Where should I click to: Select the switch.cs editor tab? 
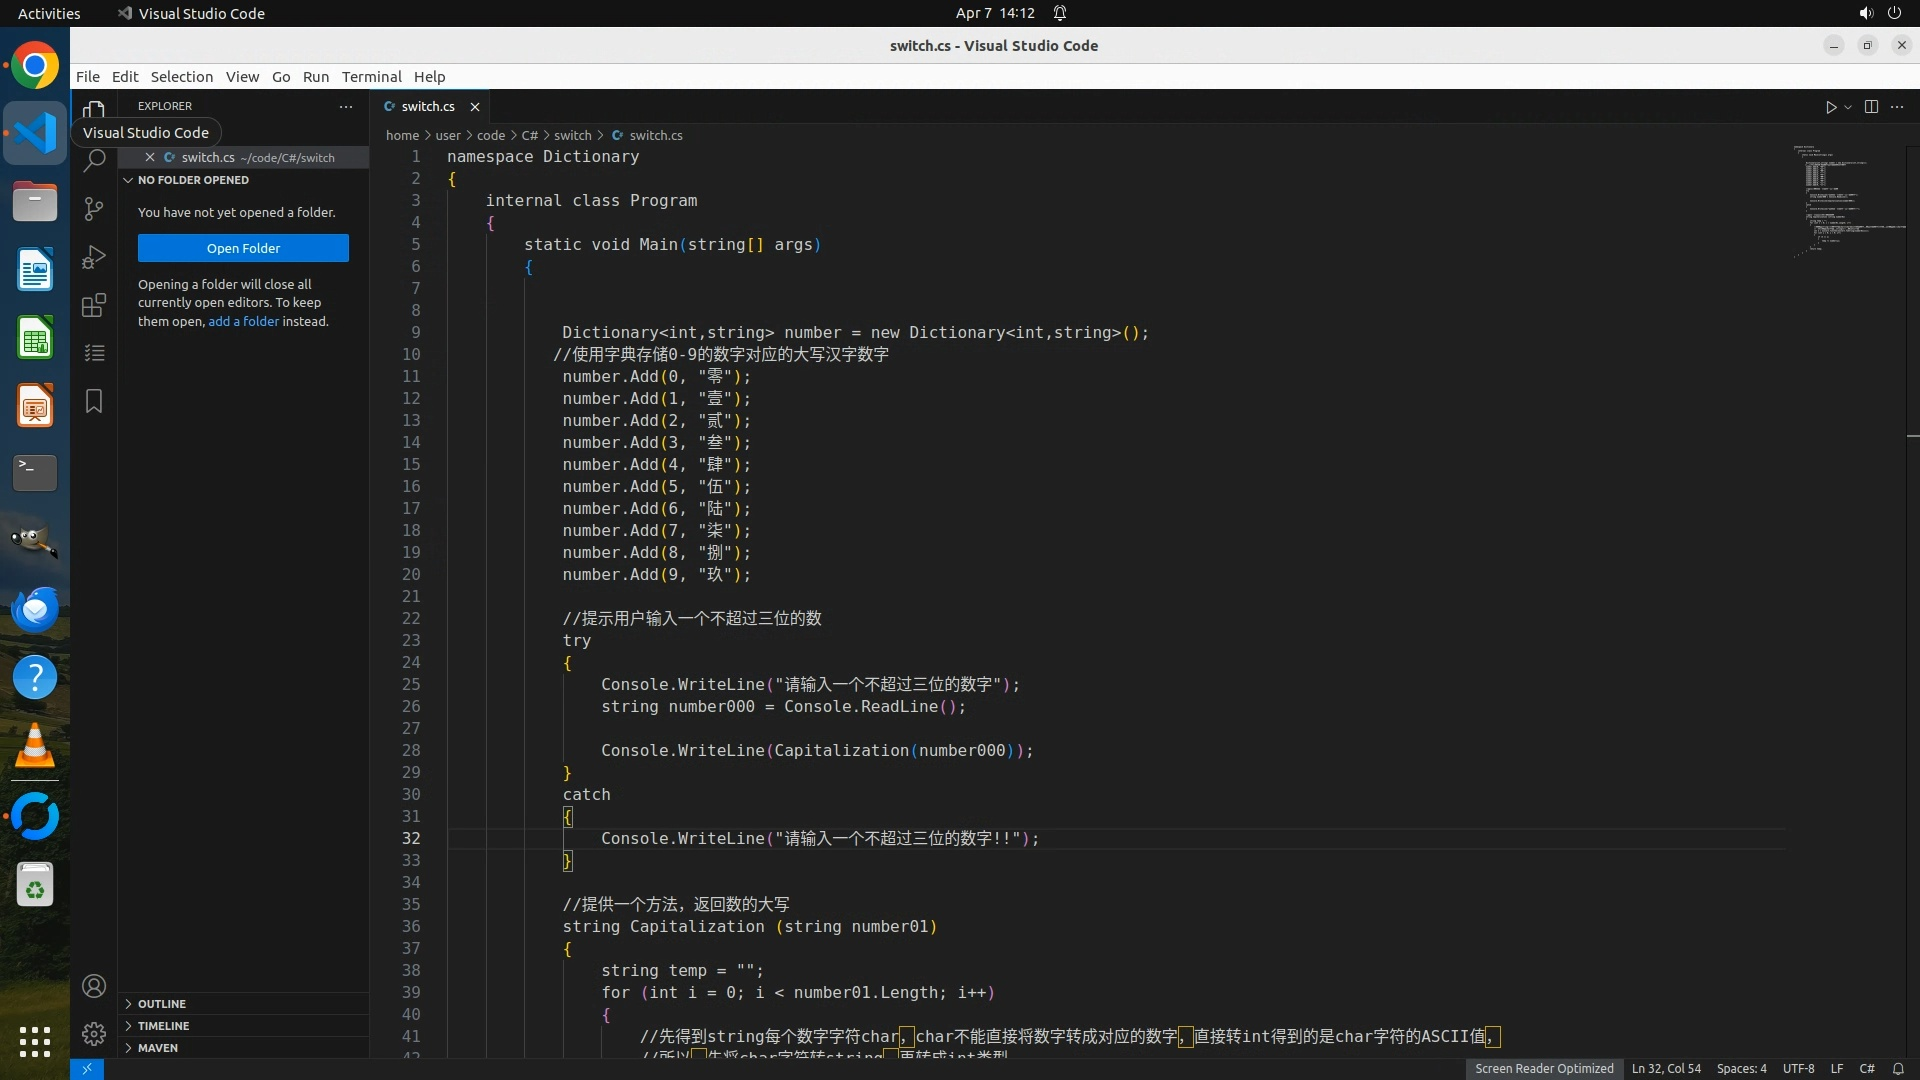tap(427, 107)
